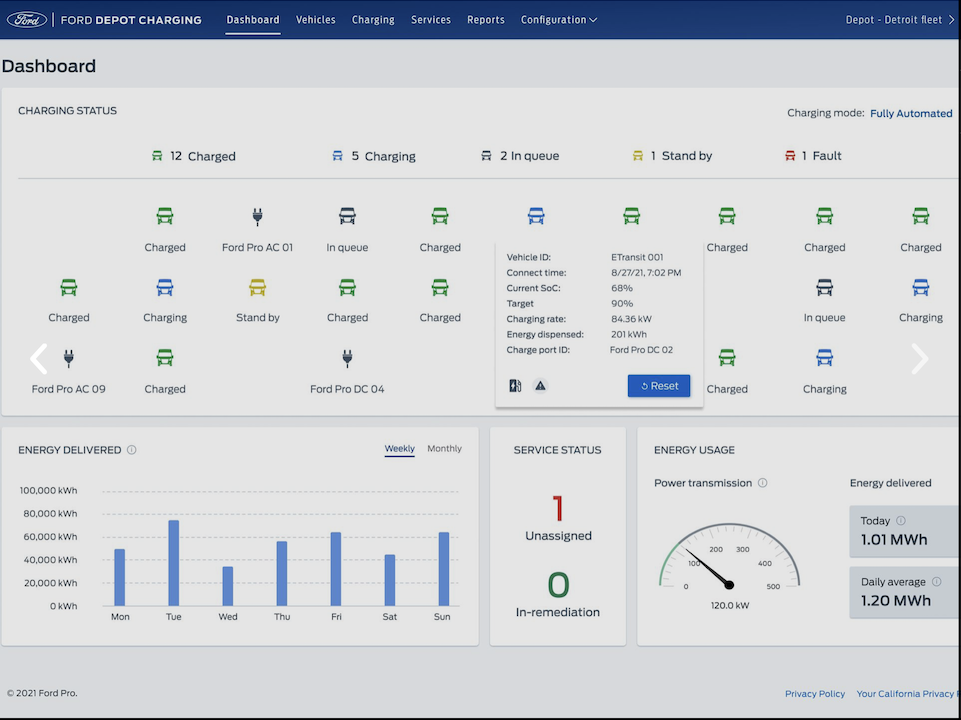Viewport: 961px width, 720px height.
Task: Expand the Configuration menu
Action: (x=558, y=20)
